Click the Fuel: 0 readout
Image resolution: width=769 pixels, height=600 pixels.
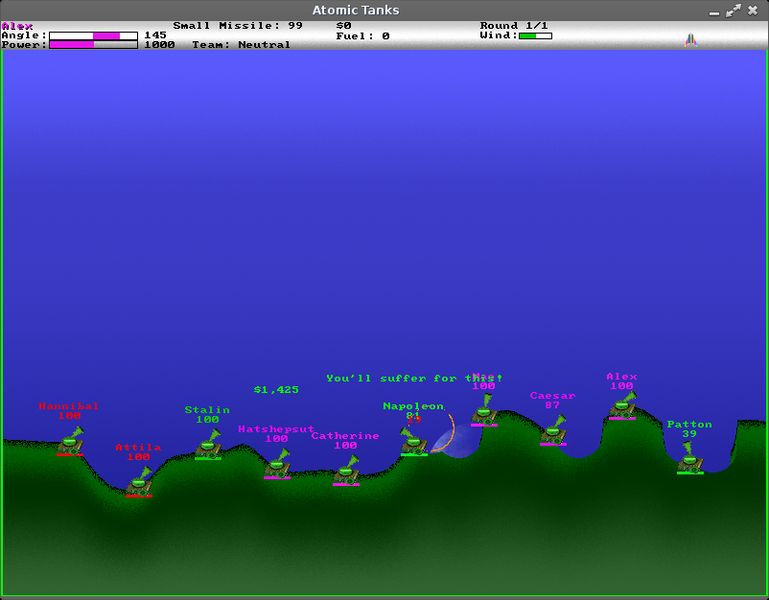point(362,36)
